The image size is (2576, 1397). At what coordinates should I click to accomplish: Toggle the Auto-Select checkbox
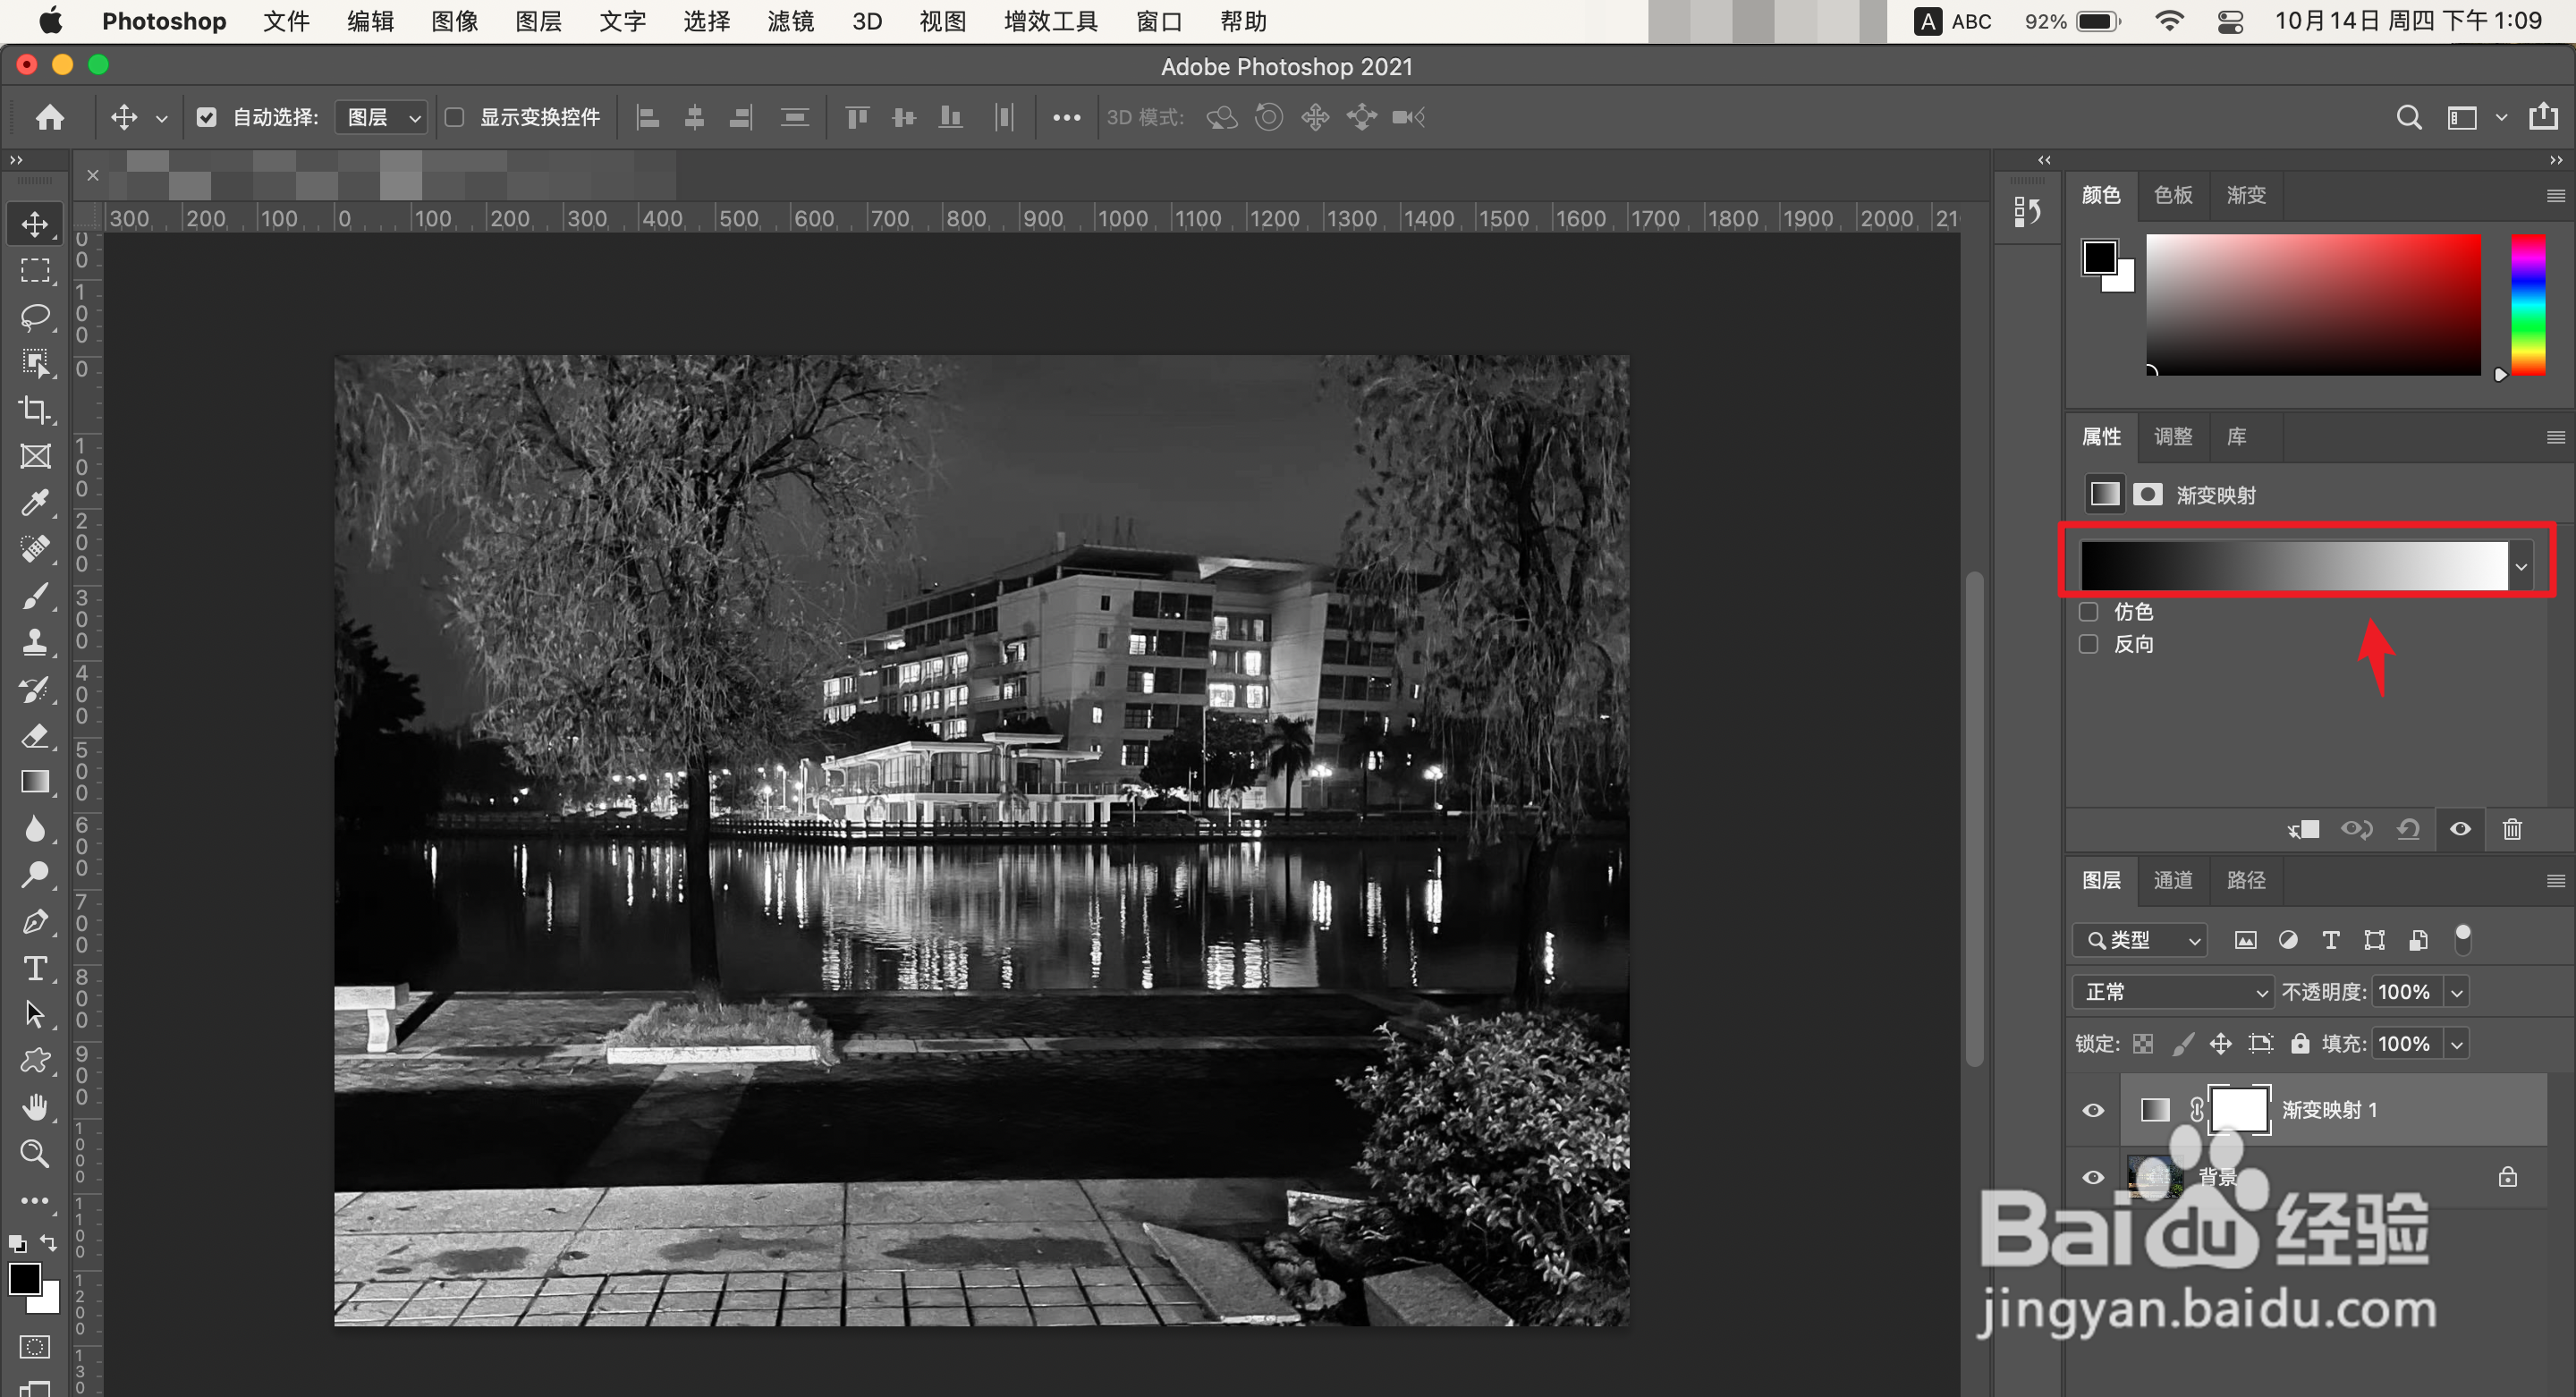click(206, 118)
